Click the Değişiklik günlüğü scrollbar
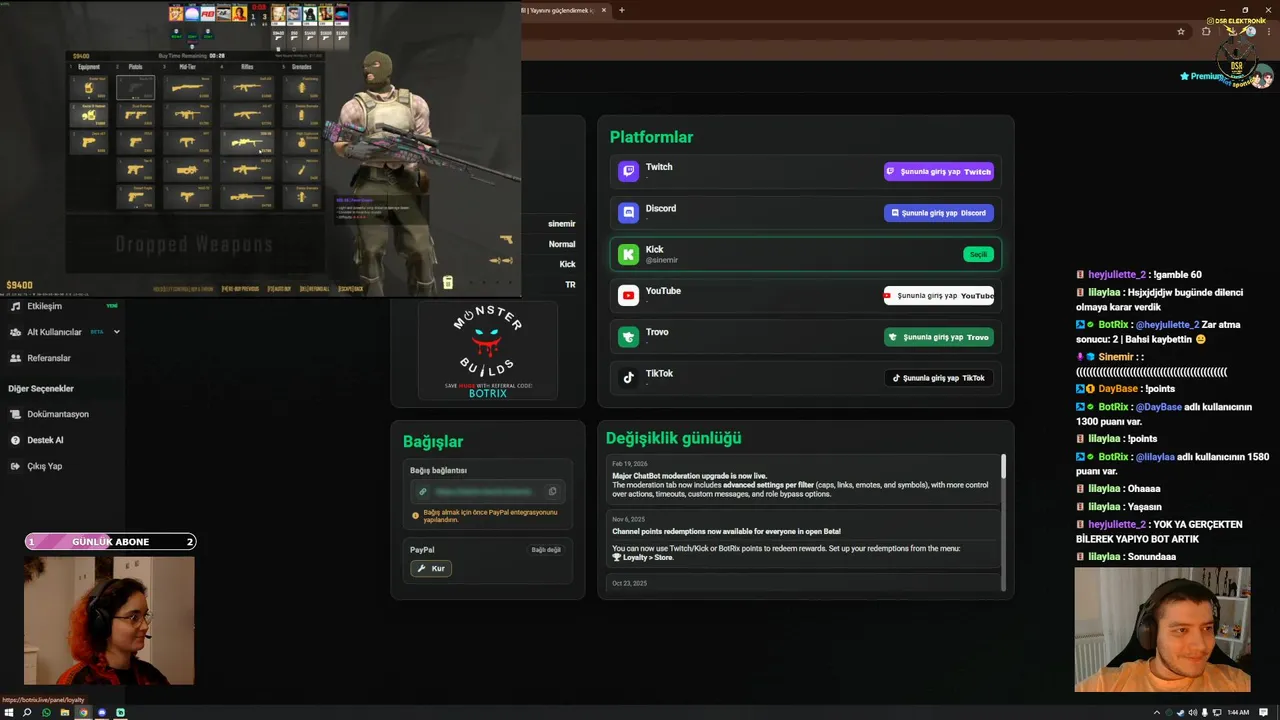The height and width of the screenshot is (720, 1280). tap(1003, 466)
